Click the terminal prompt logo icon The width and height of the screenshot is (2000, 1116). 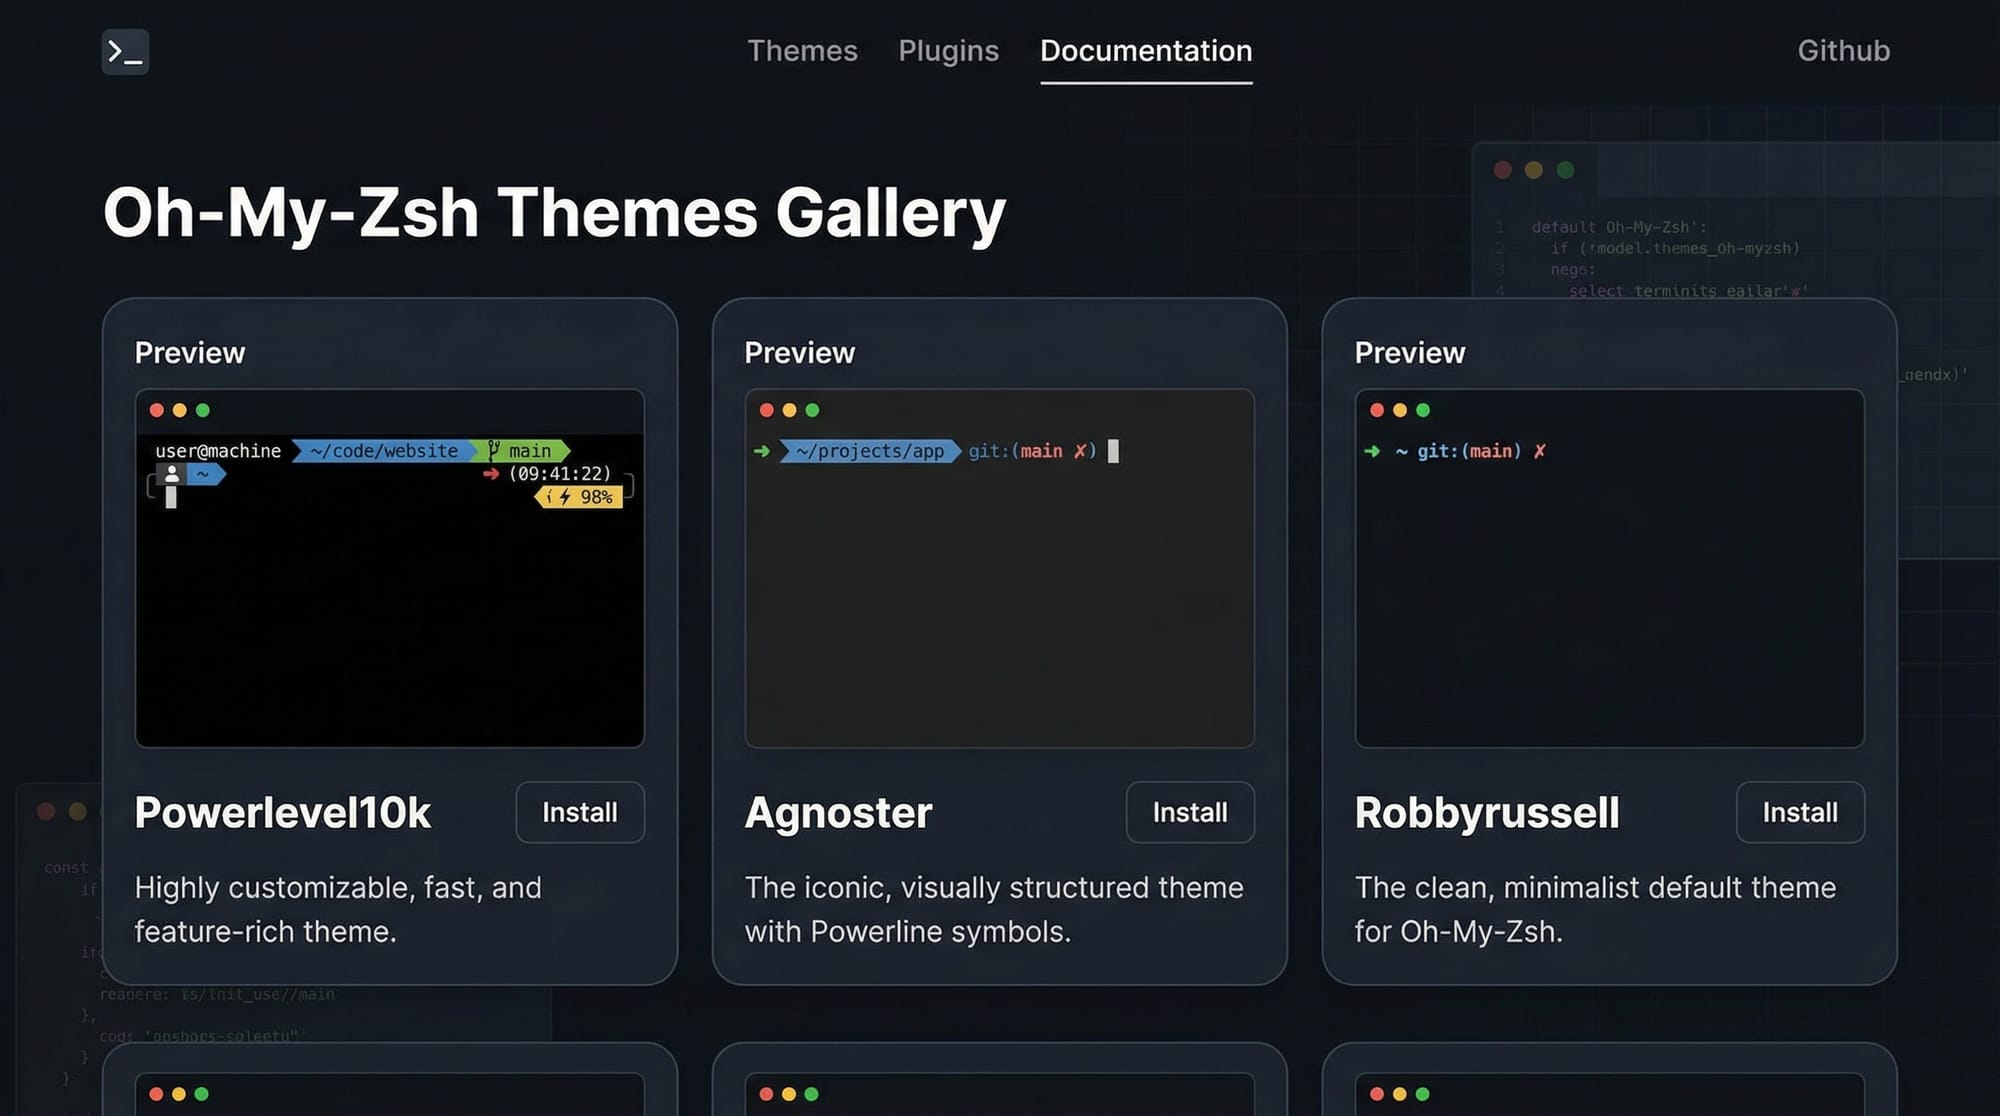pos(125,51)
